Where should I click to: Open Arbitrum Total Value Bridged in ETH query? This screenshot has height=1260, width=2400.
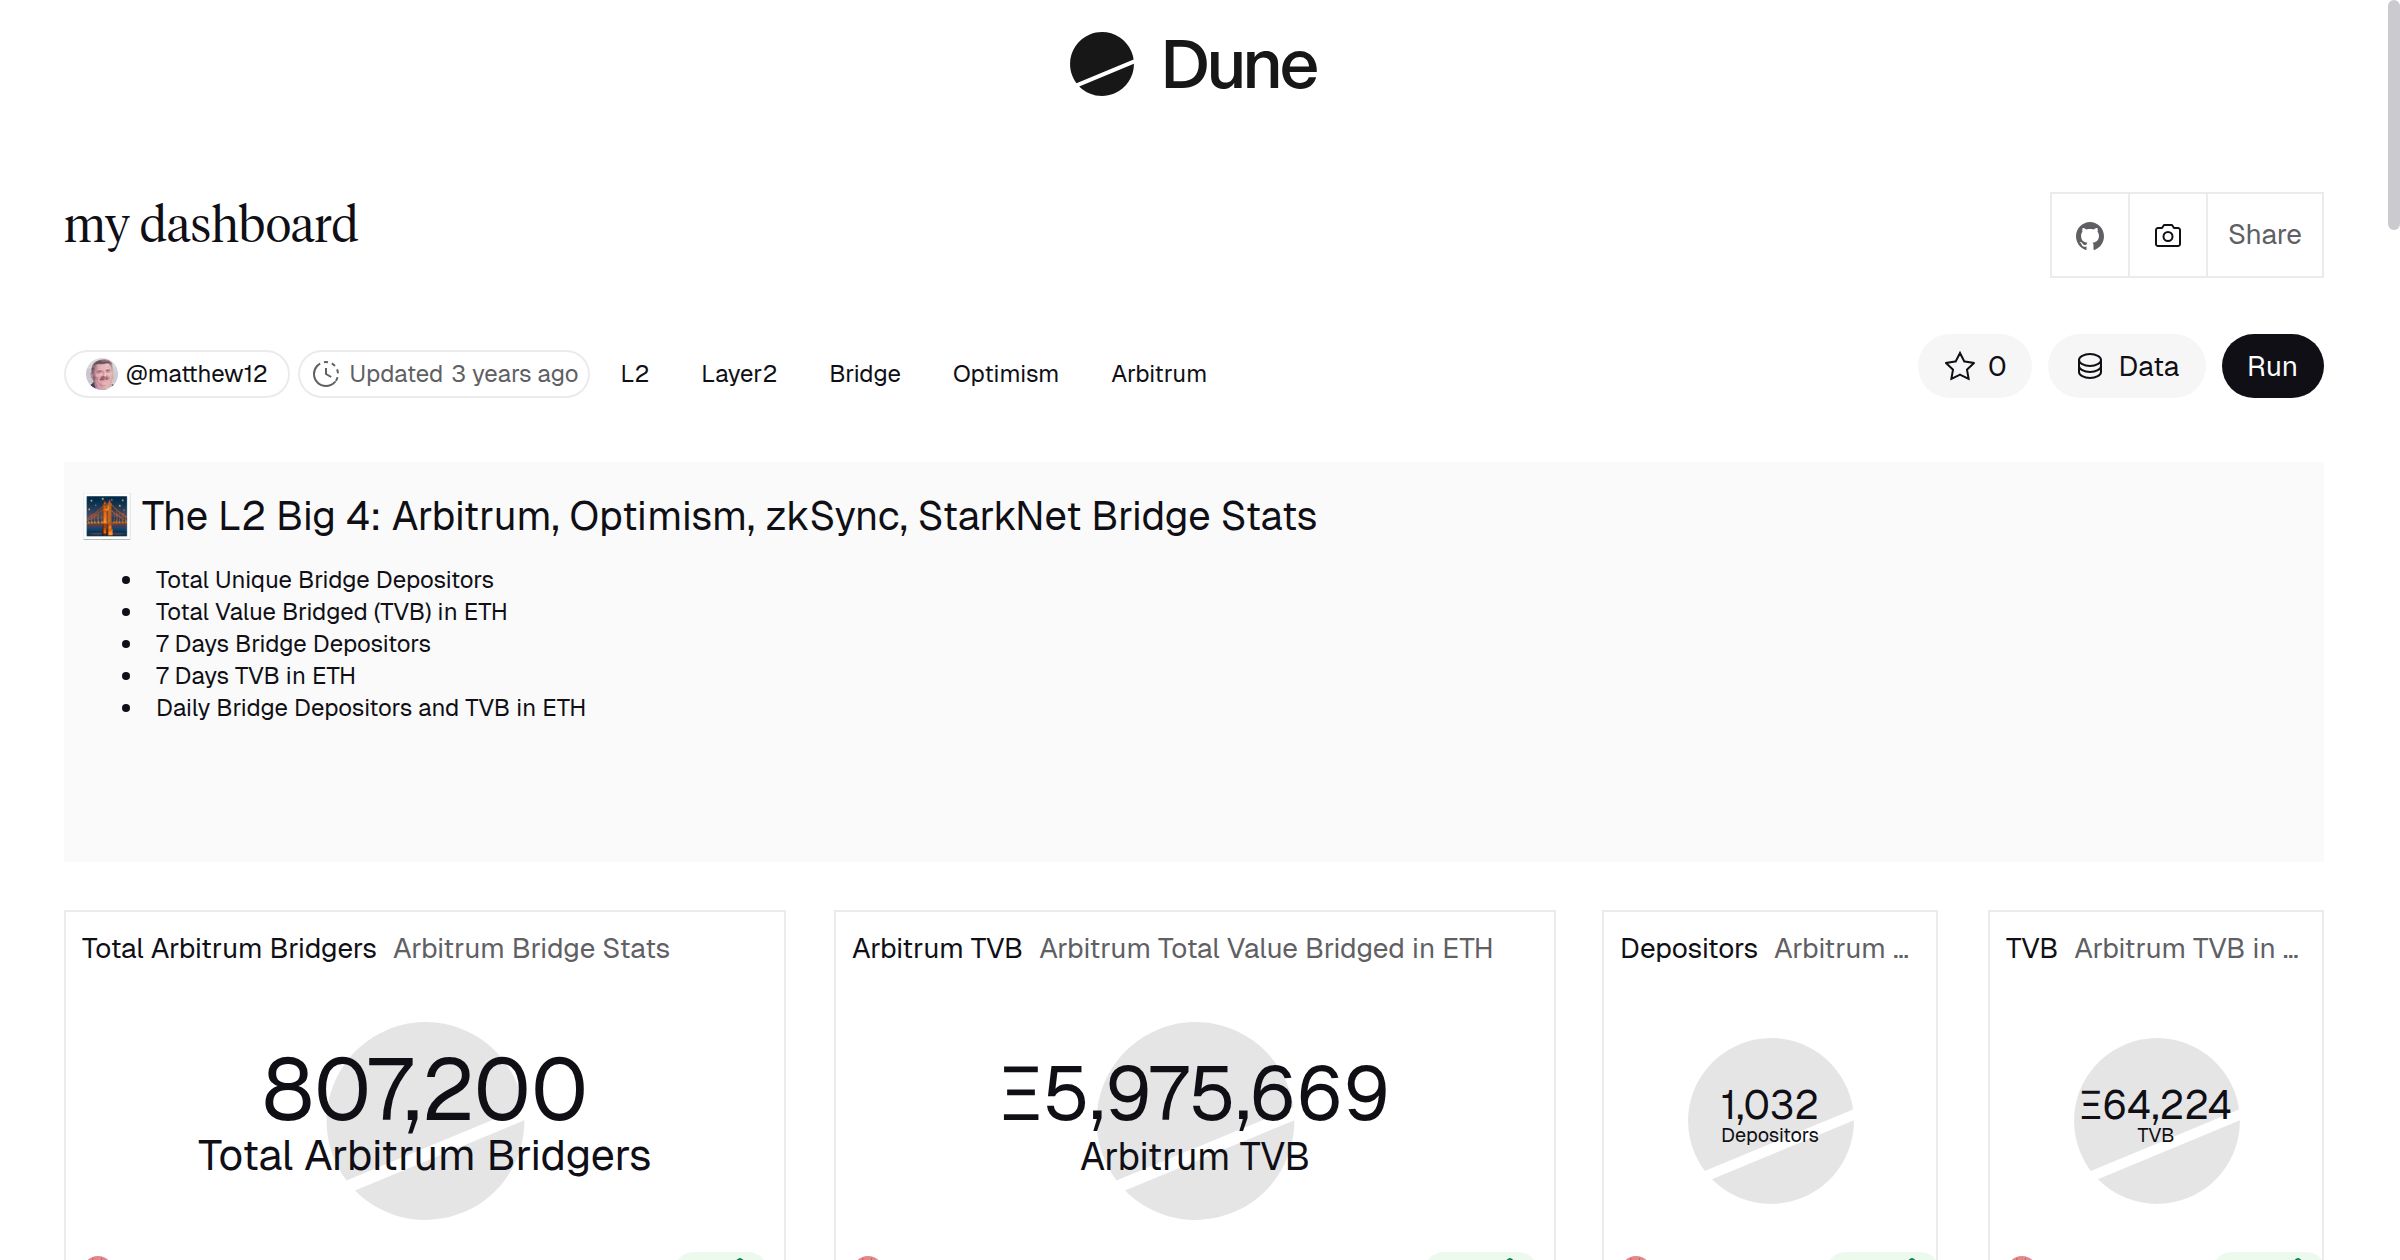(x=1265, y=948)
